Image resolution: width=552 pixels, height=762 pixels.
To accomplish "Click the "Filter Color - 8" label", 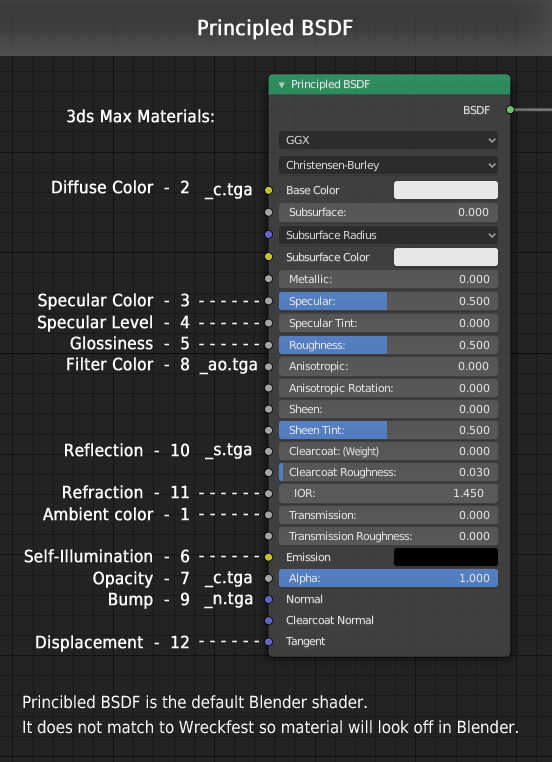I will point(128,364).
